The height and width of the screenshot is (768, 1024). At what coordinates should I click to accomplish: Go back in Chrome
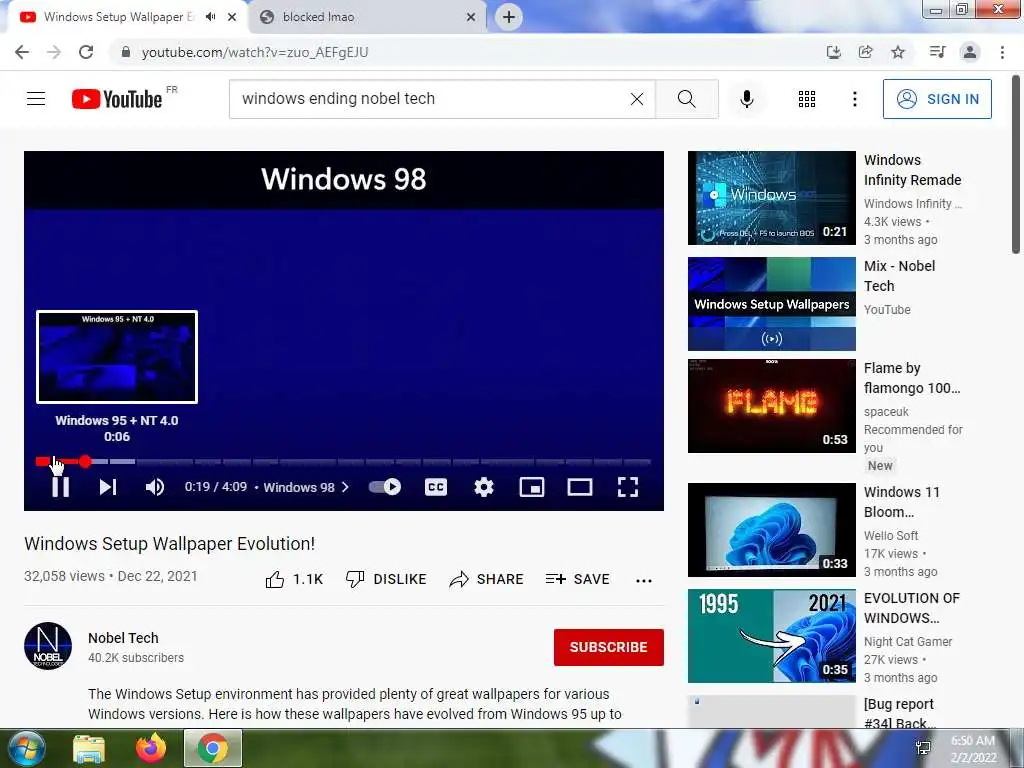[x=22, y=52]
